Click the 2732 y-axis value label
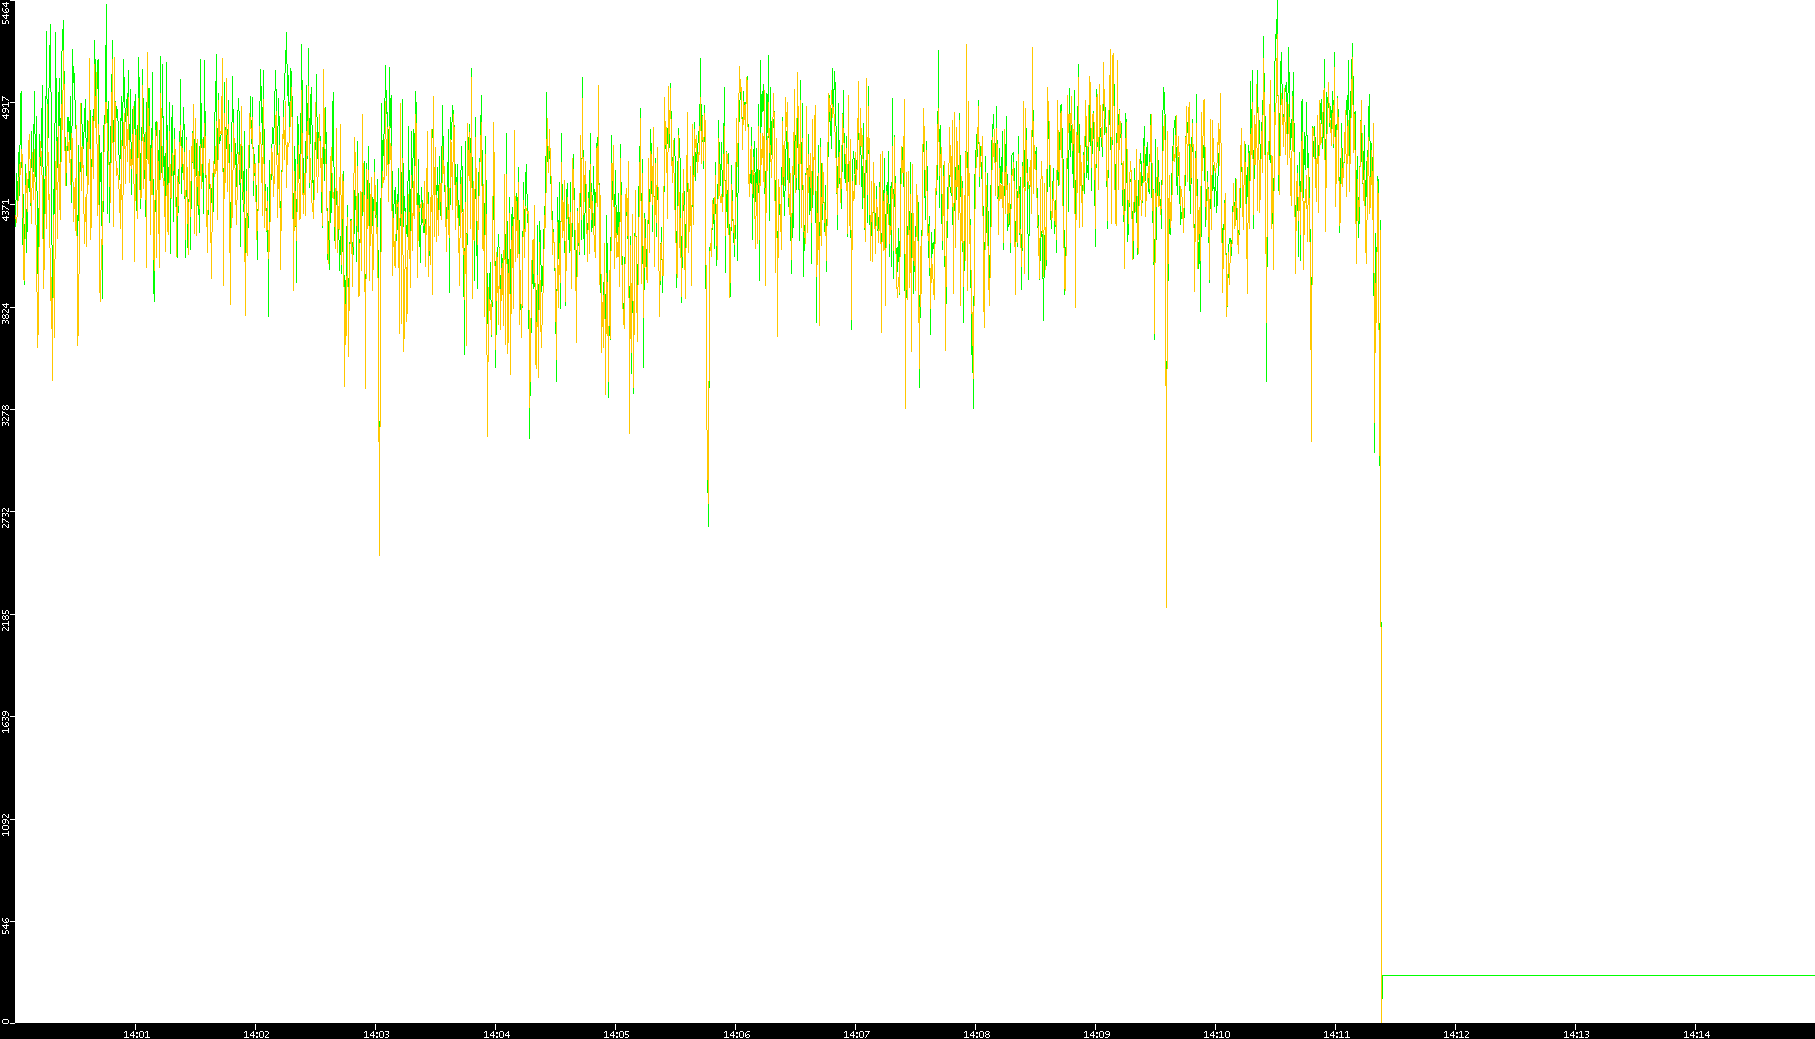The height and width of the screenshot is (1039, 1815). [6, 517]
